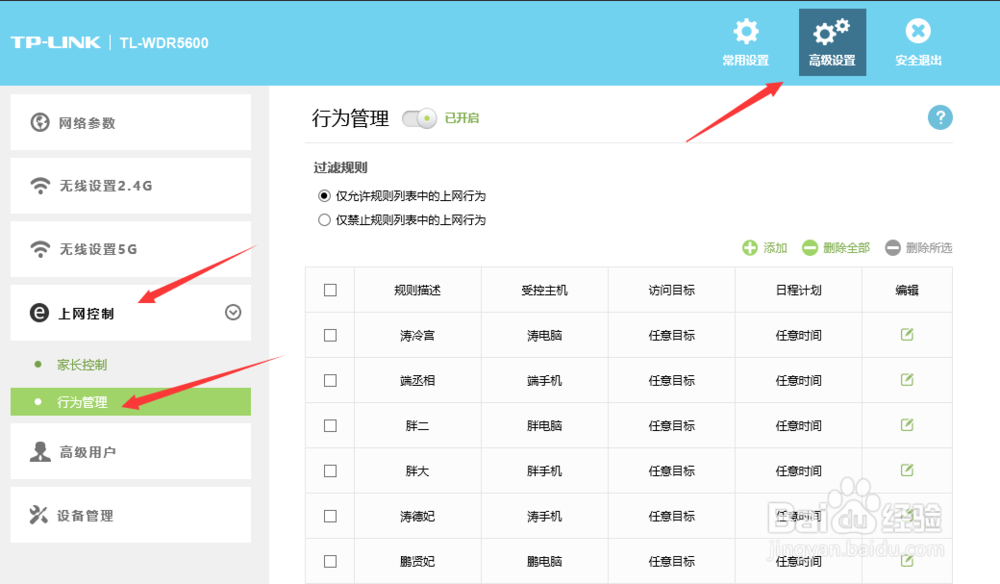Image resolution: width=1000 pixels, height=584 pixels.
Task: Click the 无线设置5G wifi icon
Action: tap(40, 249)
